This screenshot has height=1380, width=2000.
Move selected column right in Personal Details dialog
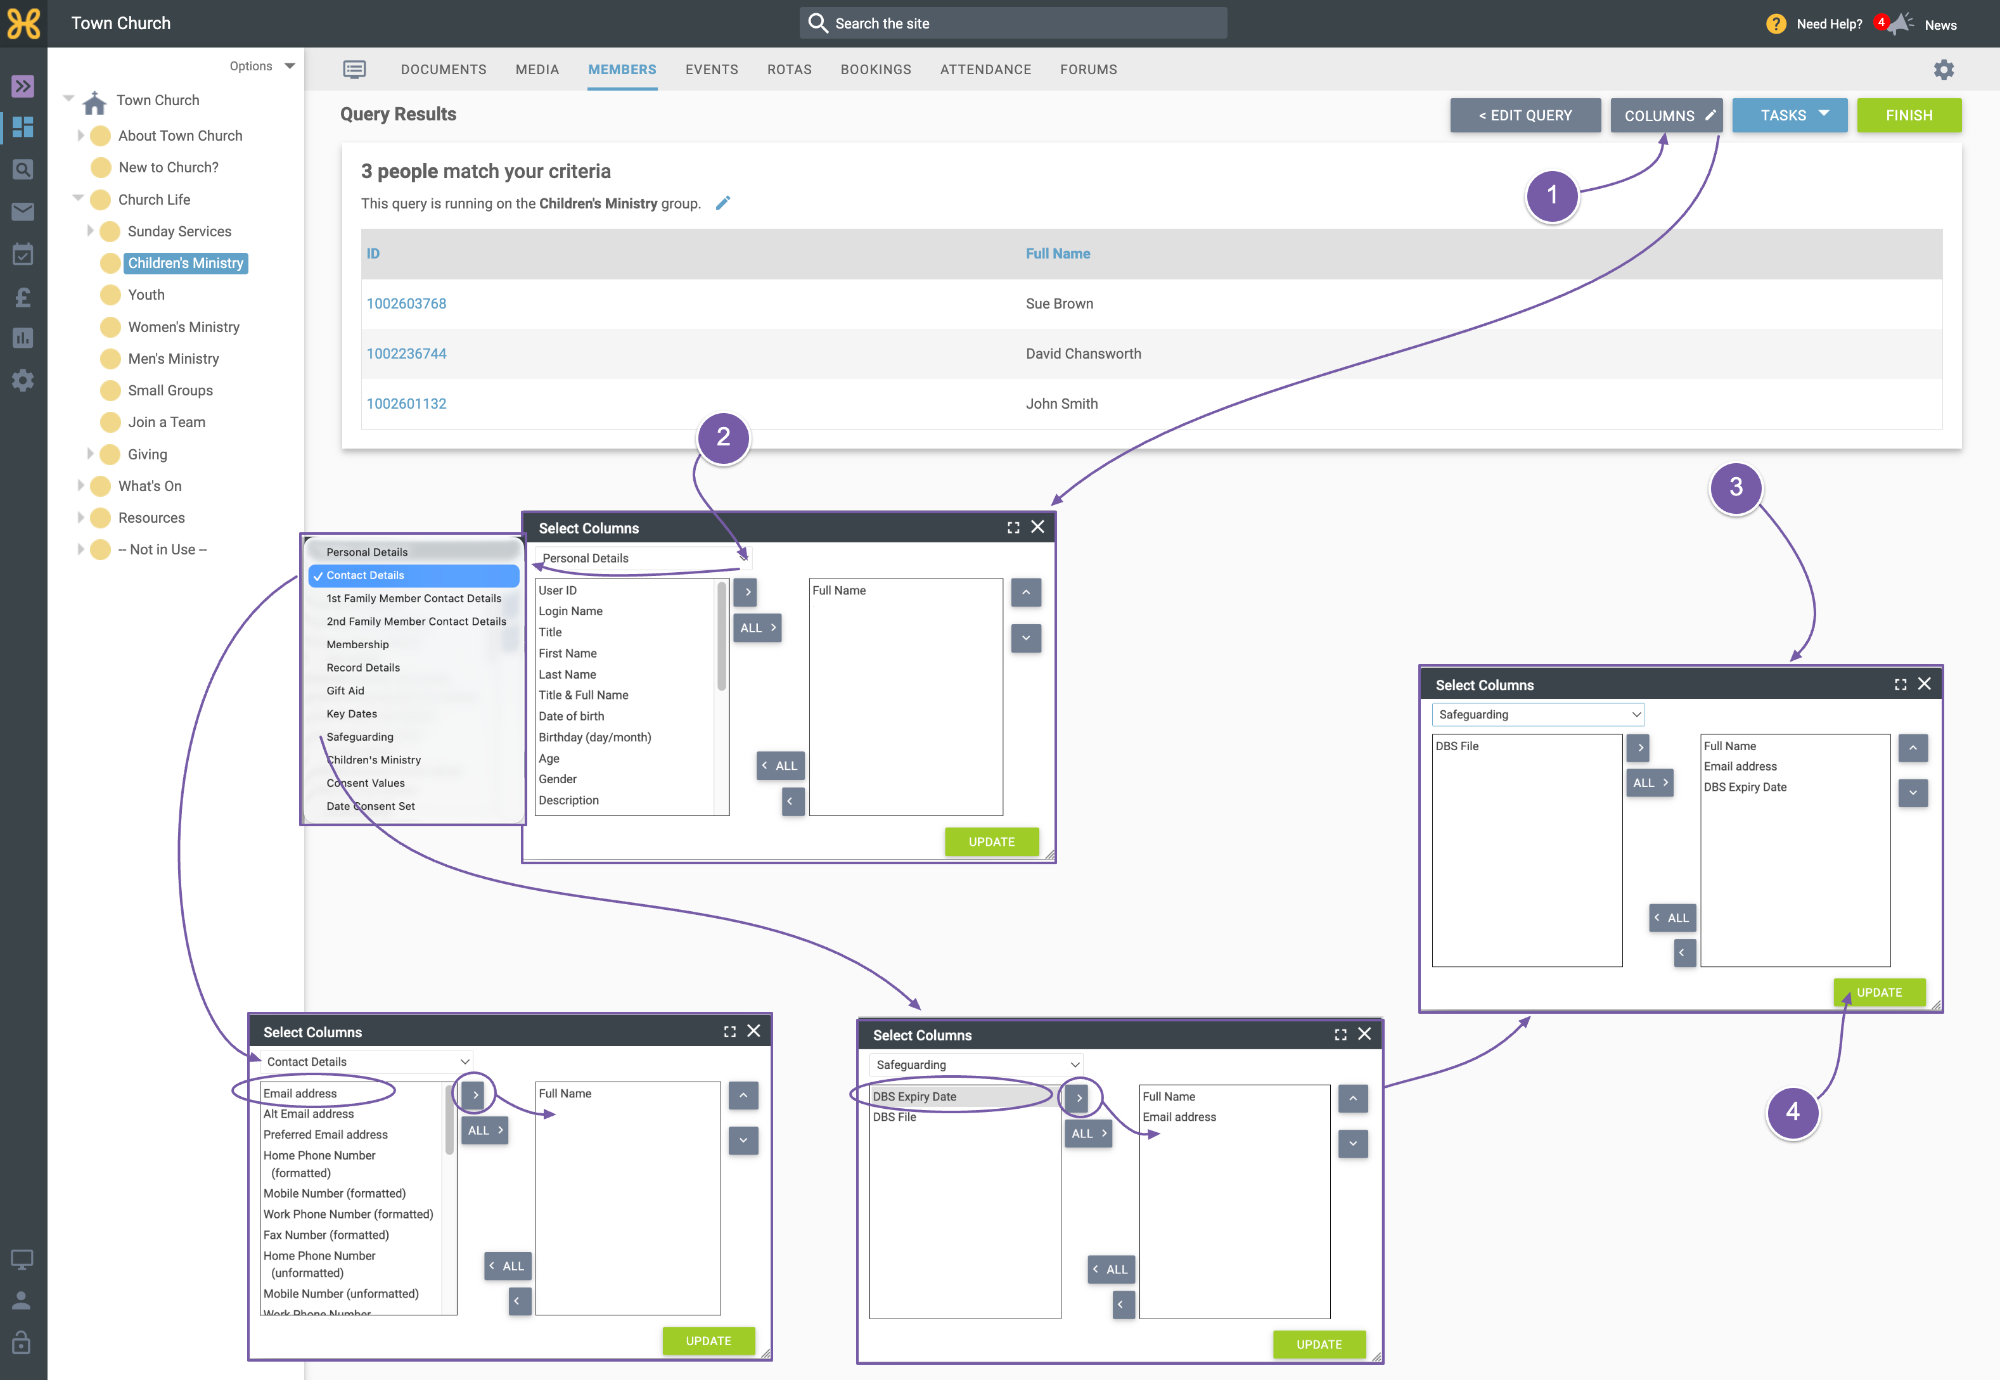tap(746, 592)
